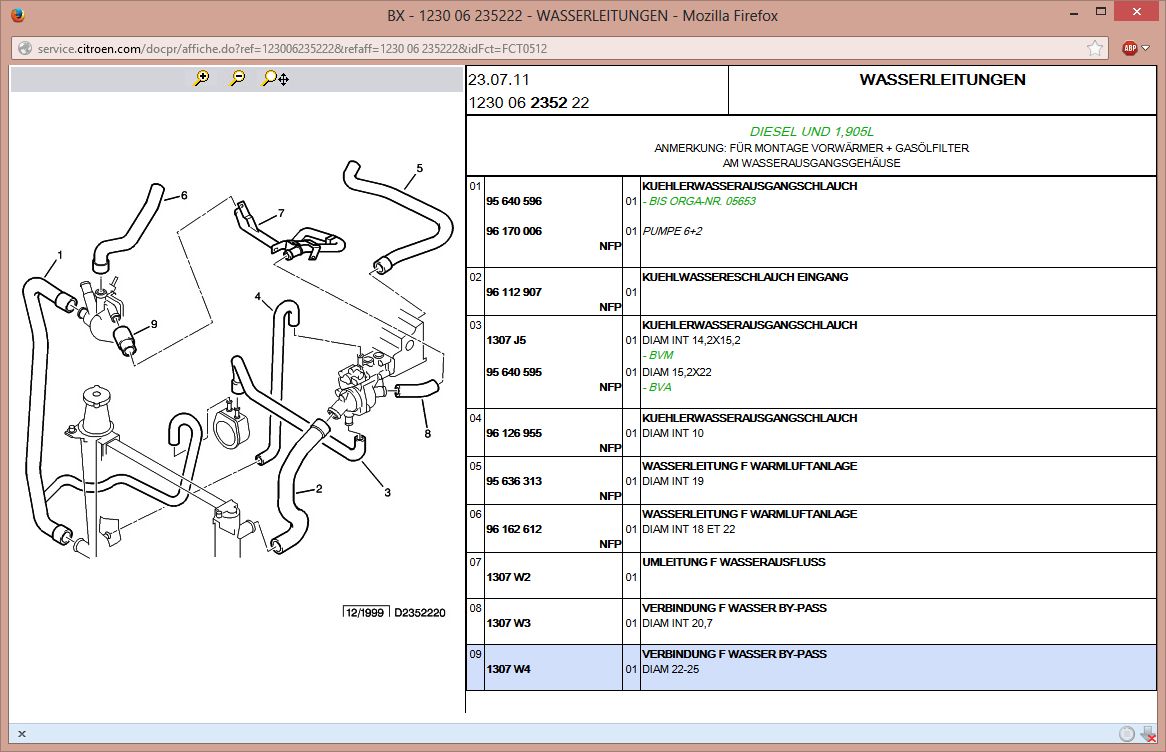Viewport: 1166px width, 752px height.
Task: Click diagram callout number 8
Action: point(428,434)
